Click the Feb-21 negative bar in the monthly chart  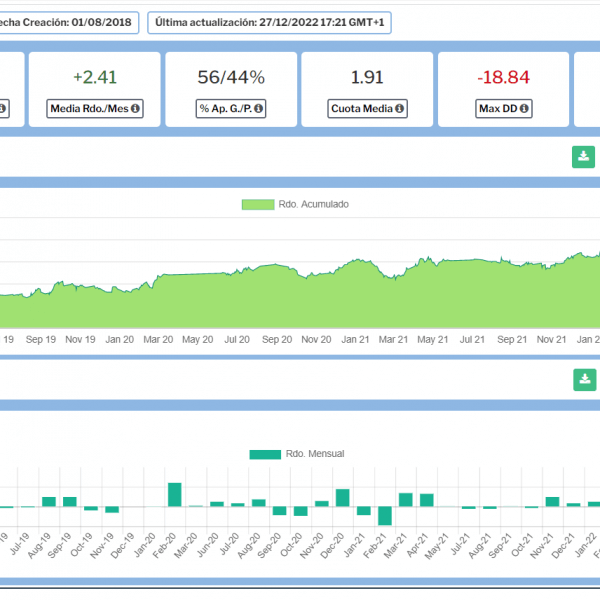click(x=385, y=516)
